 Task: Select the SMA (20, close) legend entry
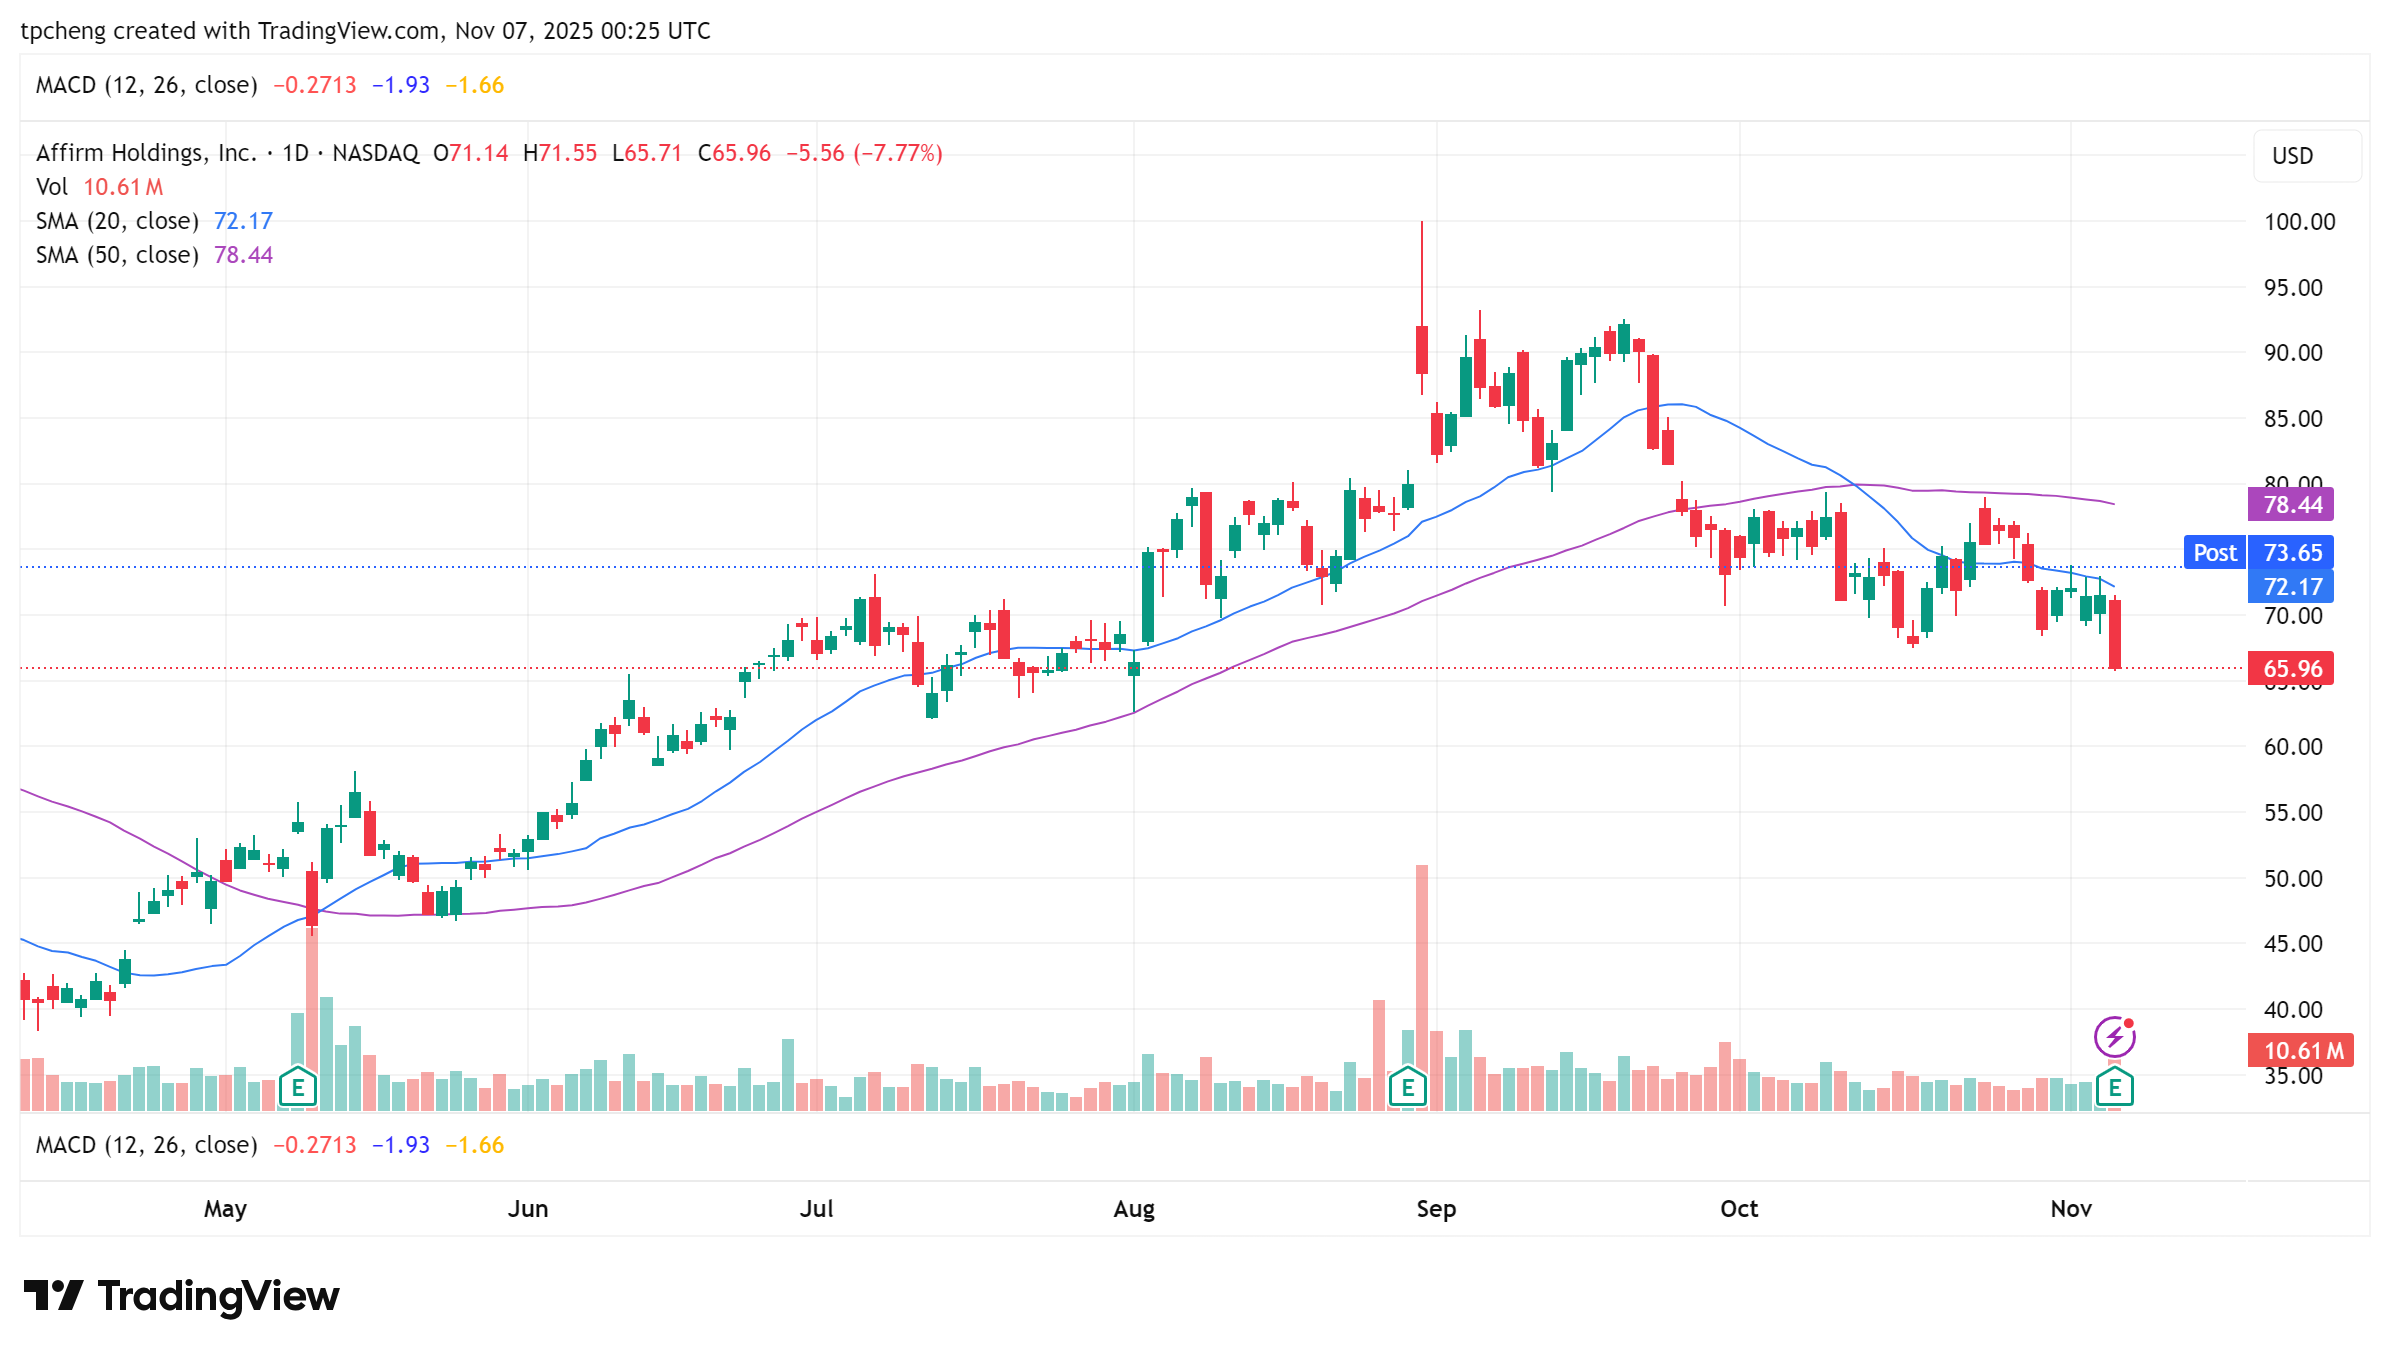(x=117, y=221)
